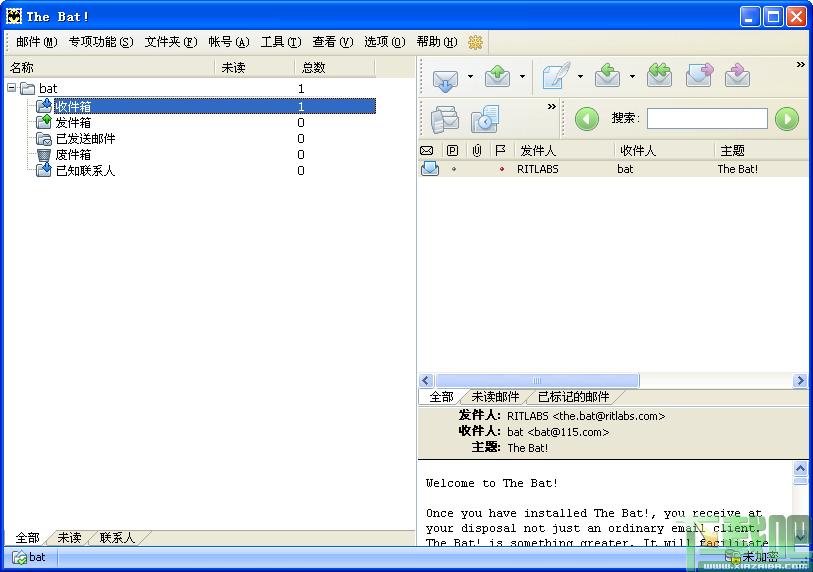Image resolution: width=813 pixels, height=572 pixels.
Task: Toggle the parked dot on RITLABS message
Action: (454, 169)
